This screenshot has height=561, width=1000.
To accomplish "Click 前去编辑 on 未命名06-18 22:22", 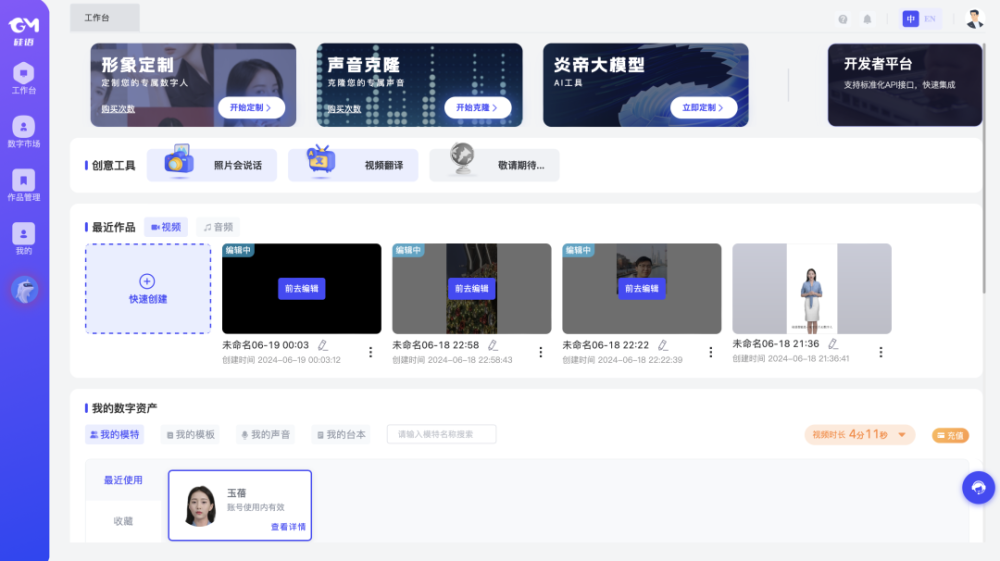I will 642,289.
